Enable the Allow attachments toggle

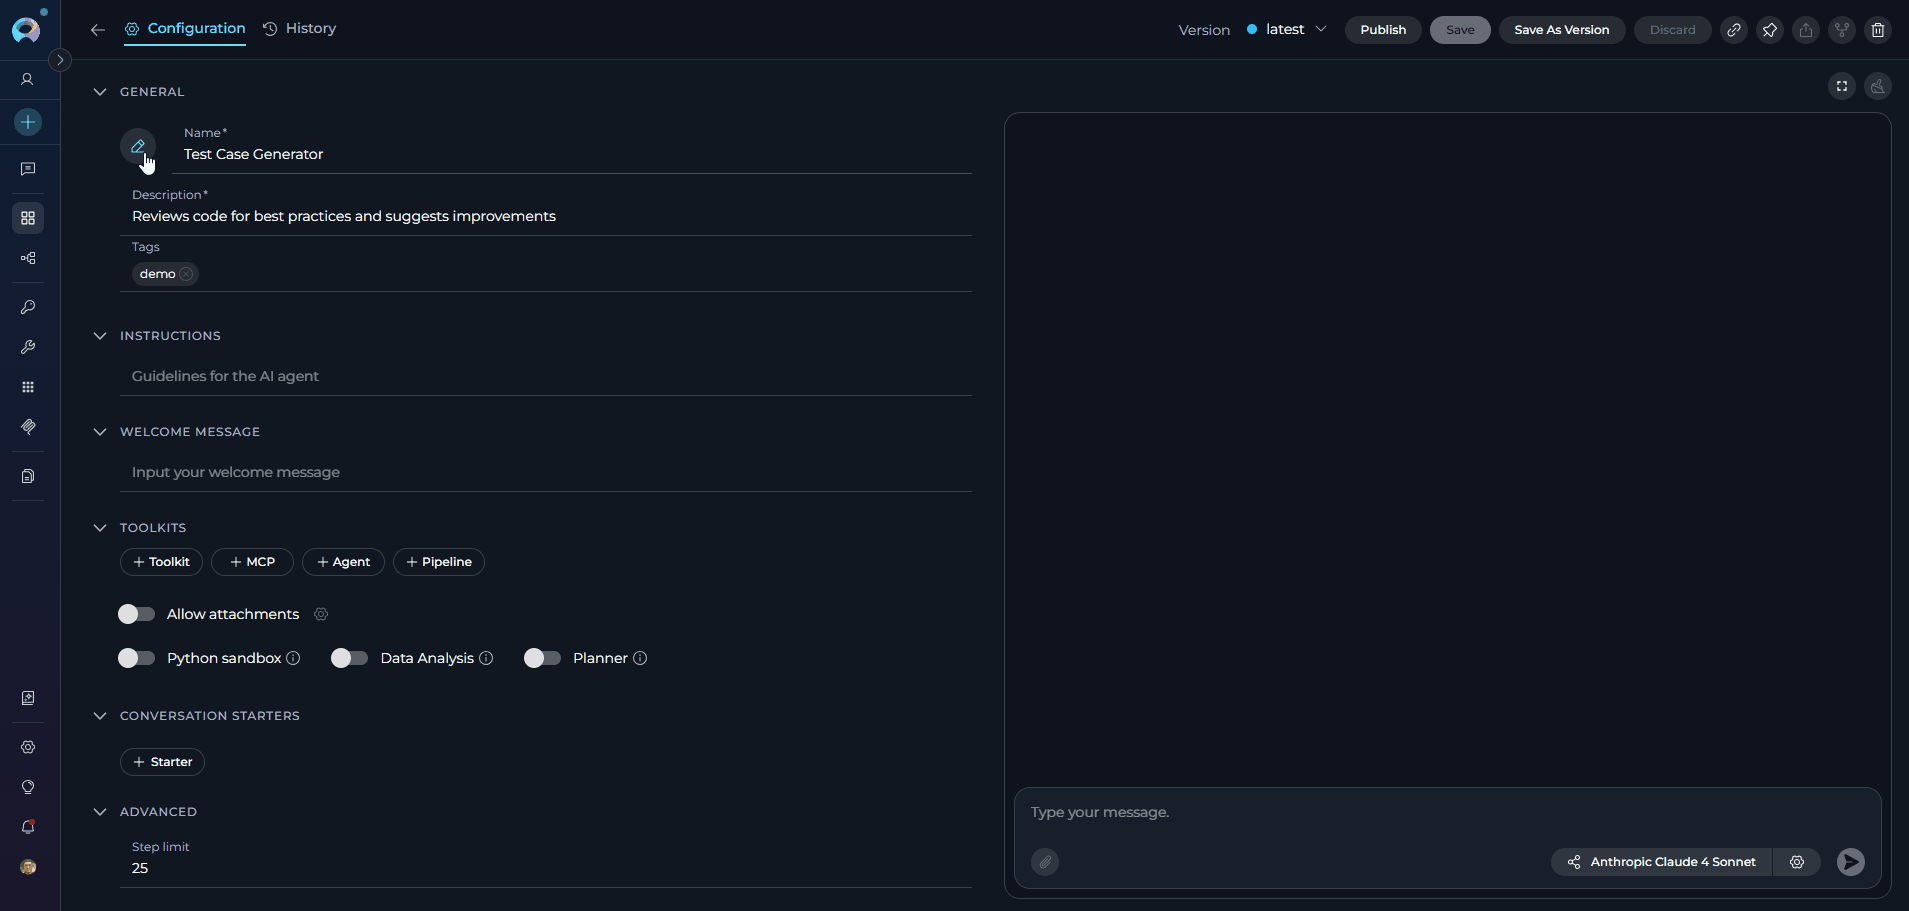pyautogui.click(x=136, y=614)
